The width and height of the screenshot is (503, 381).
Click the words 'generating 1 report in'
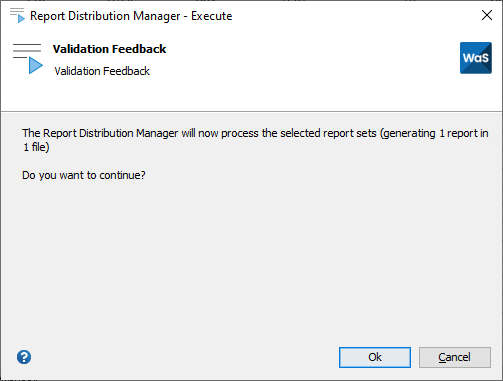pos(436,133)
